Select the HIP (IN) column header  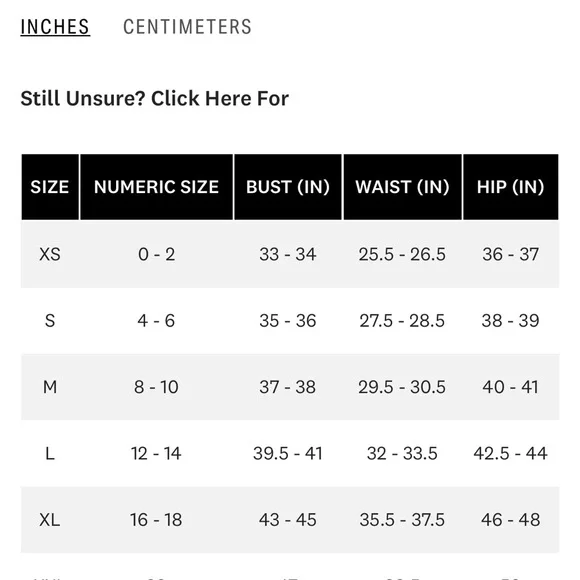pos(510,187)
